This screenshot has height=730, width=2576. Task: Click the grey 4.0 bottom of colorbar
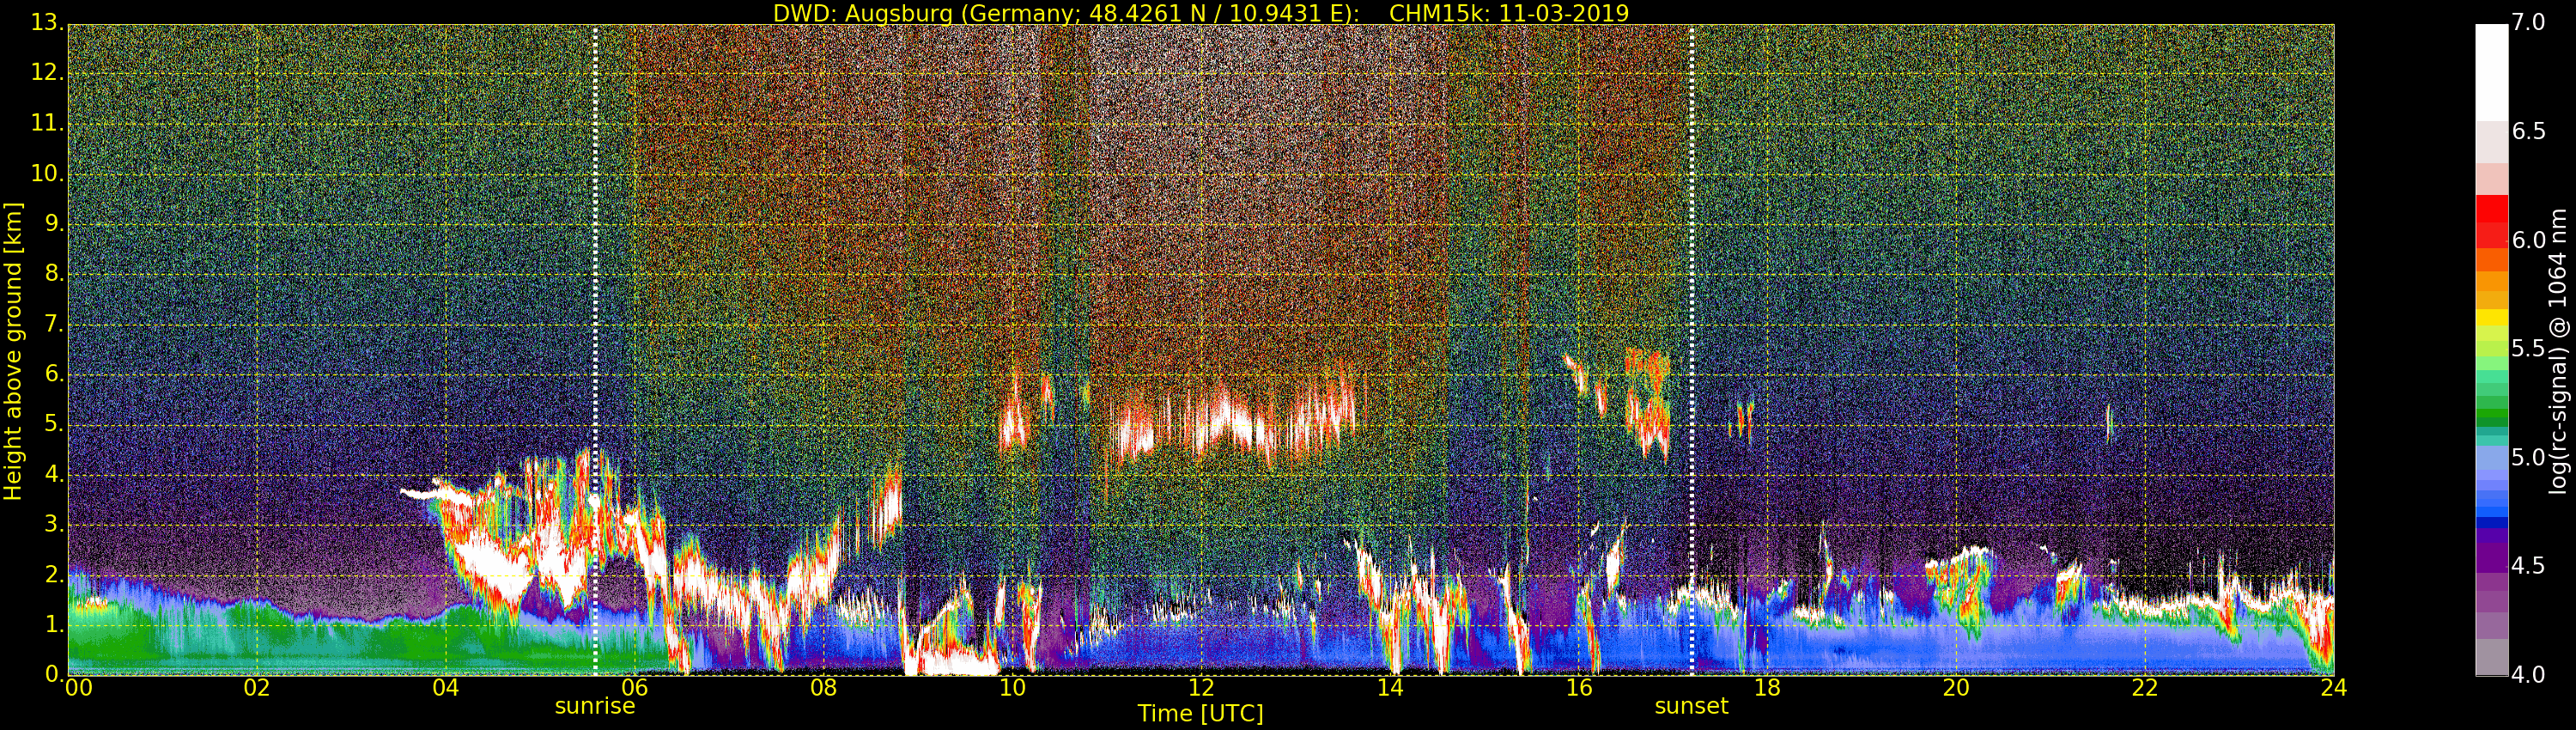[2491, 658]
